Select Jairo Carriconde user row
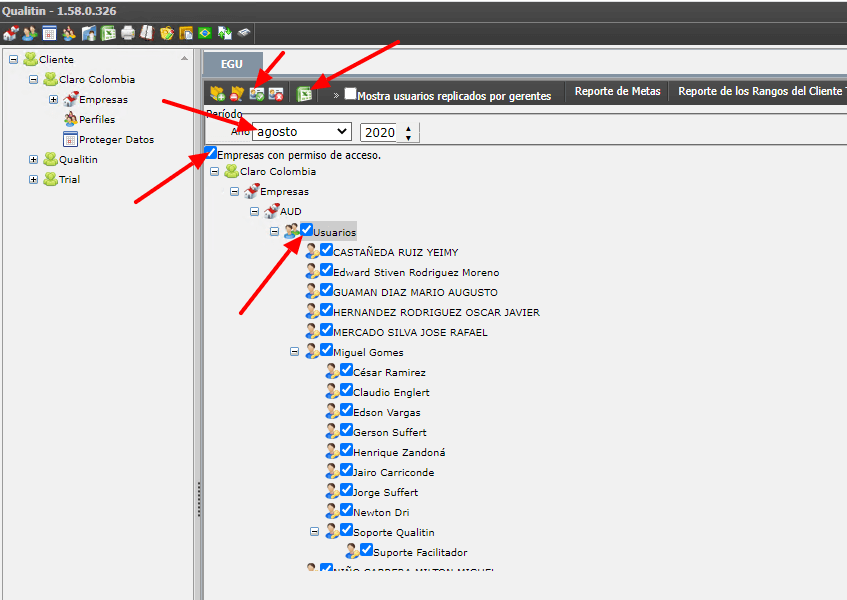847x600 pixels. pos(394,472)
